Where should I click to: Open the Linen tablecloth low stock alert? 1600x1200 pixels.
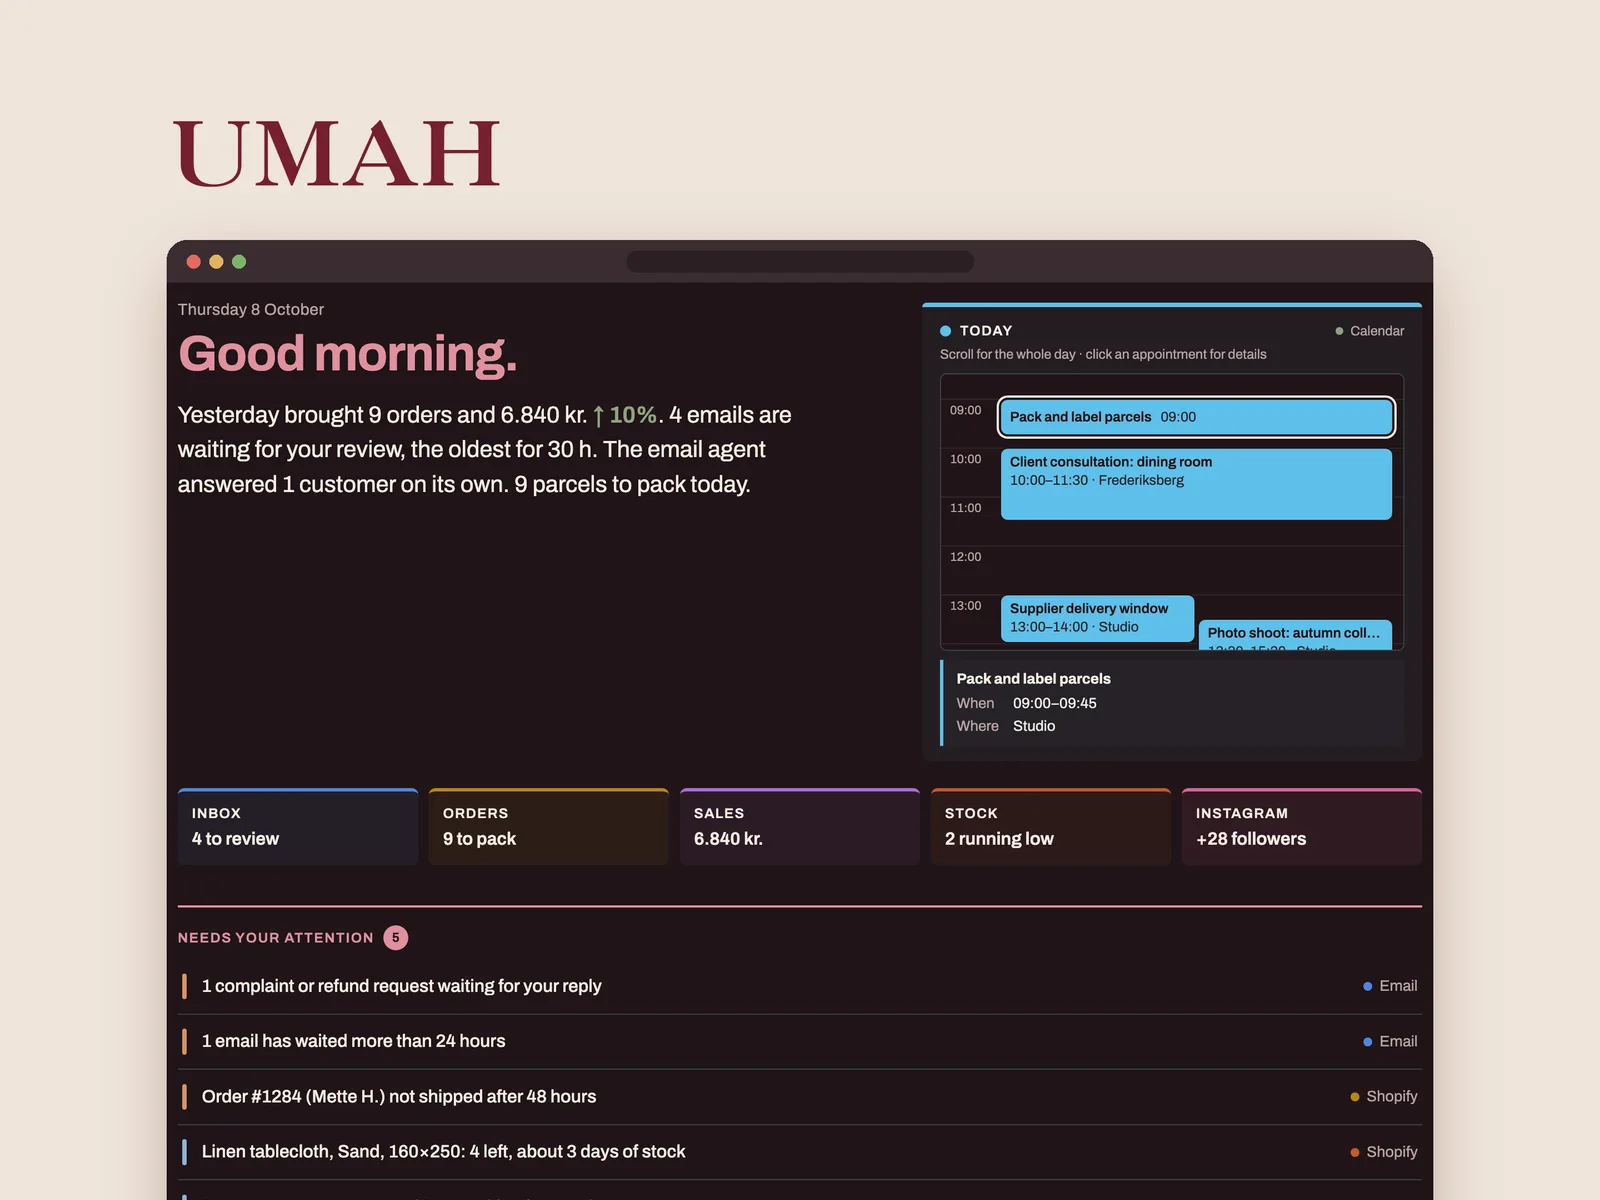pyautogui.click(x=800, y=1152)
